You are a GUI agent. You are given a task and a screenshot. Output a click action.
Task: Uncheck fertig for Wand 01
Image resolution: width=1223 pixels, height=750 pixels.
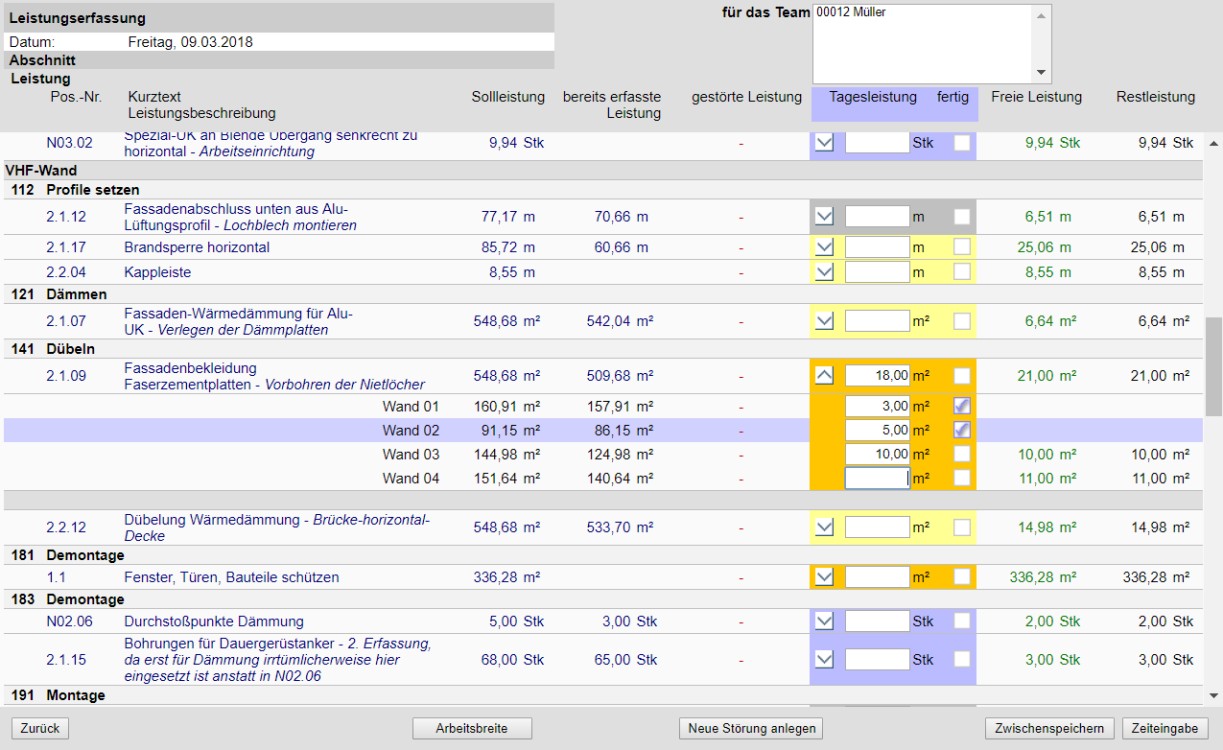click(962, 406)
